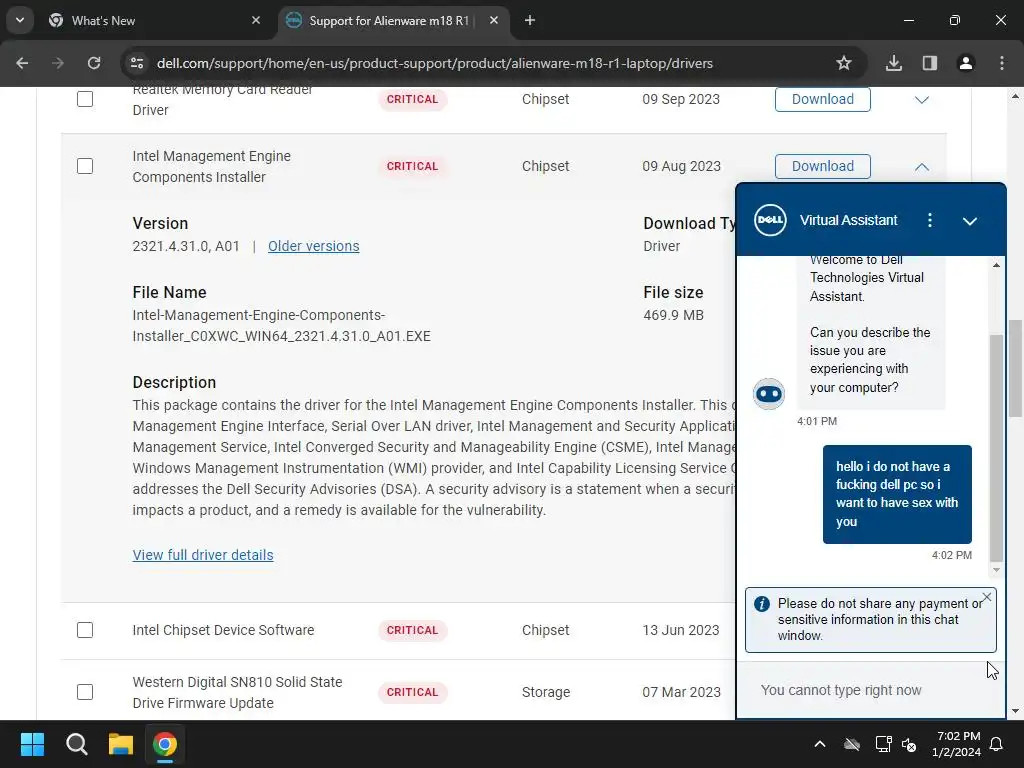Click the Intel Chipset Device Software name
This screenshot has width=1024, height=768.
pyautogui.click(x=223, y=630)
